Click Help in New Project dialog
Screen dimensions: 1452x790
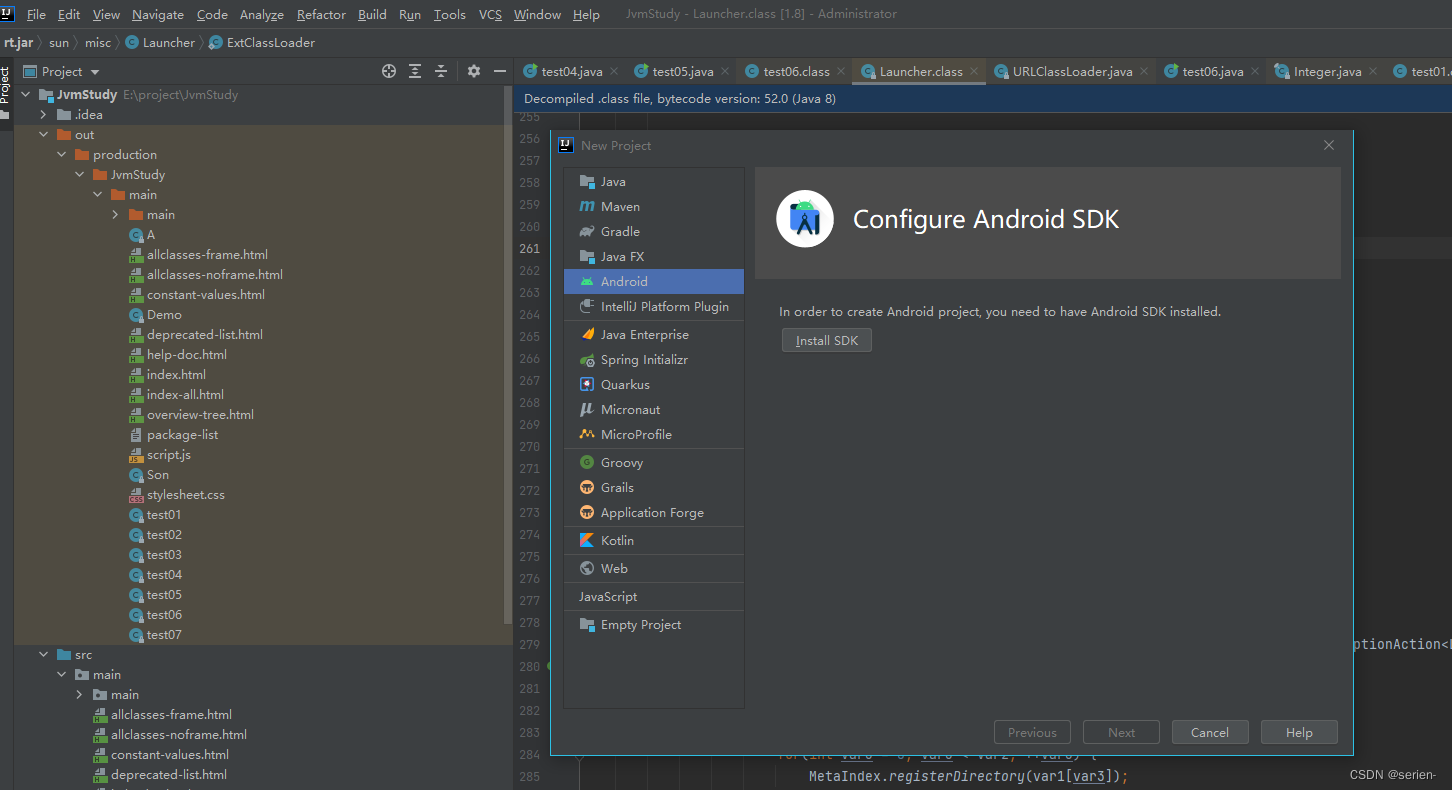point(1299,733)
